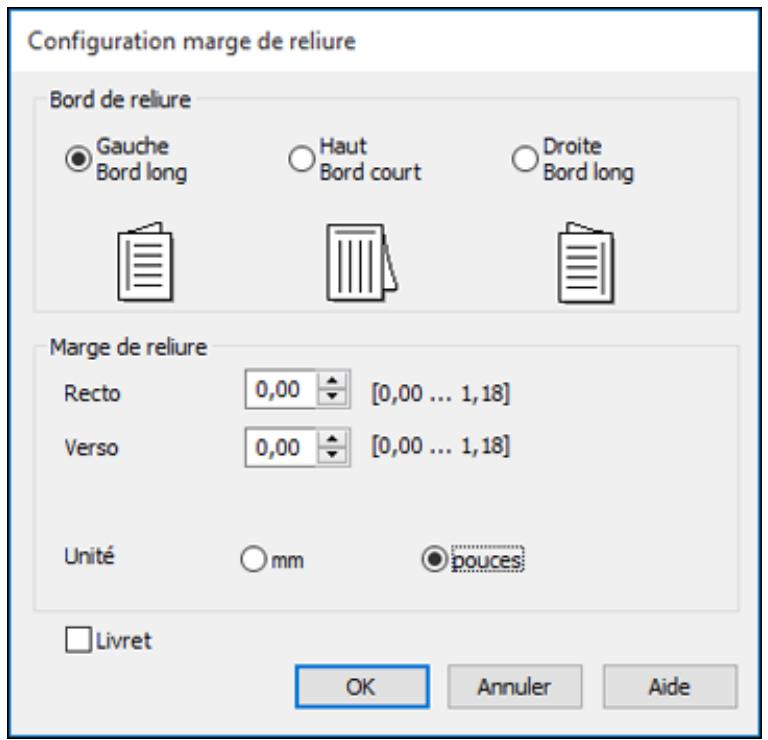The height and width of the screenshot is (740, 768).
Task: Click the Verso margin input field
Action: tap(281, 447)
